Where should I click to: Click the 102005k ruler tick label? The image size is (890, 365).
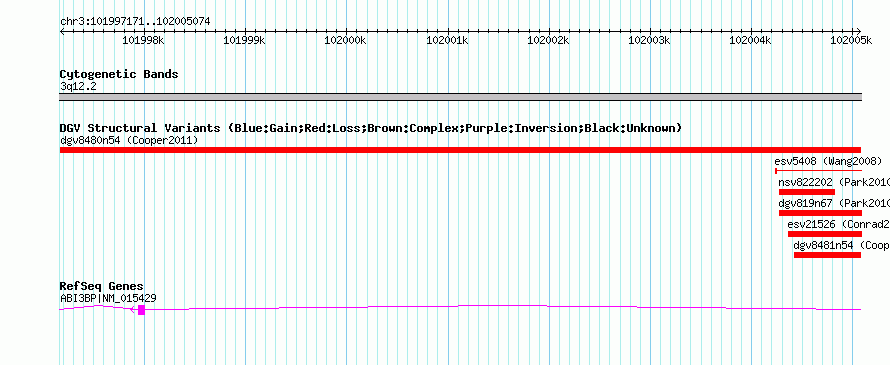point(851,40)
